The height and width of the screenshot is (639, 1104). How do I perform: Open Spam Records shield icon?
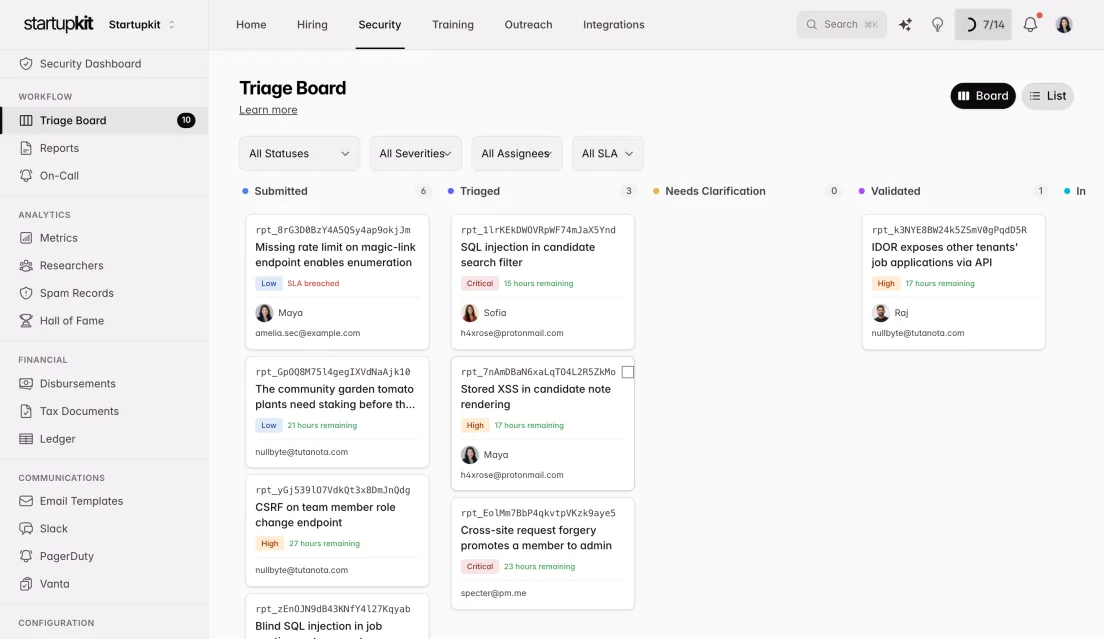coord(26,293)
